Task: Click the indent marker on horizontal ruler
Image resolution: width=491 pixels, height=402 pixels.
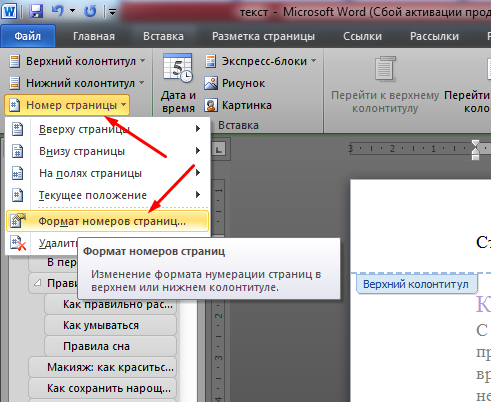Action: pyautogui.click(x=476, y=149)
